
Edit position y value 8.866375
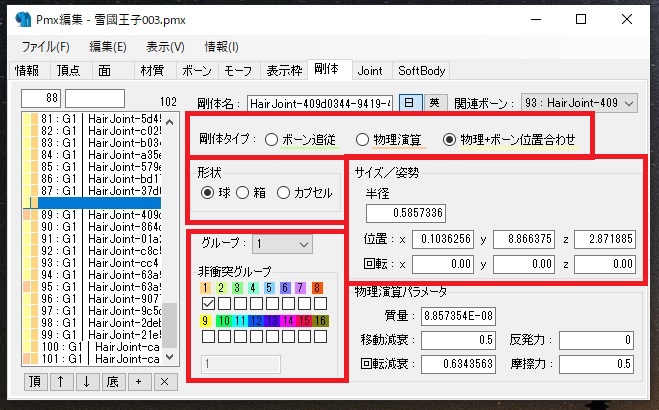pyautogui.click(x=524, y=239)
